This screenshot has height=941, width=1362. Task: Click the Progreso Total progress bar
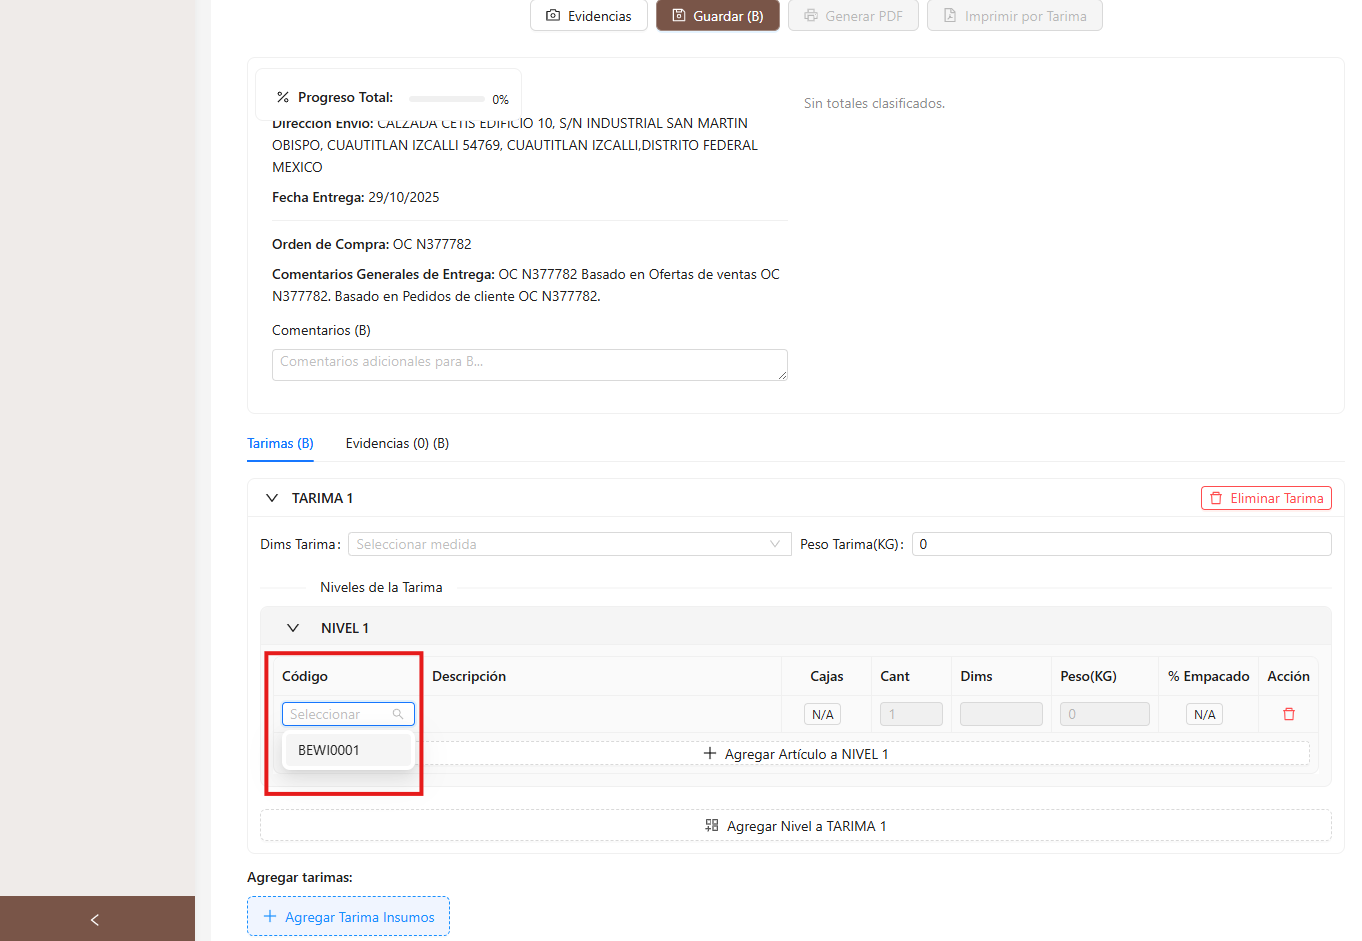click(x=447, y=99)
